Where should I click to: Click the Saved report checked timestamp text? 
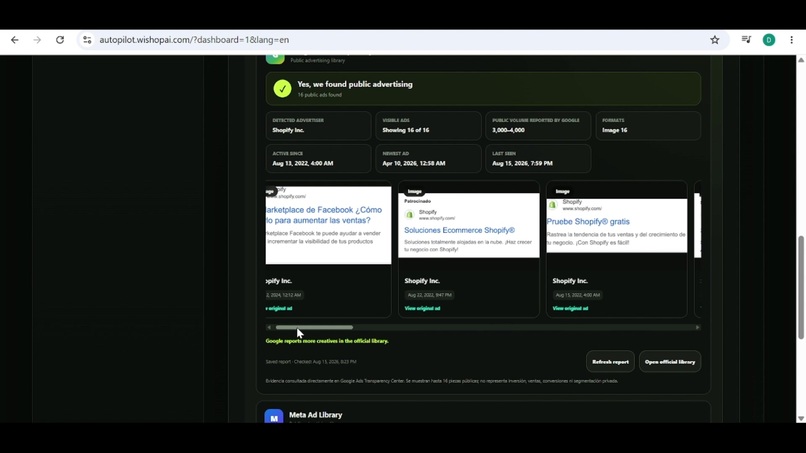click(311, 361)
